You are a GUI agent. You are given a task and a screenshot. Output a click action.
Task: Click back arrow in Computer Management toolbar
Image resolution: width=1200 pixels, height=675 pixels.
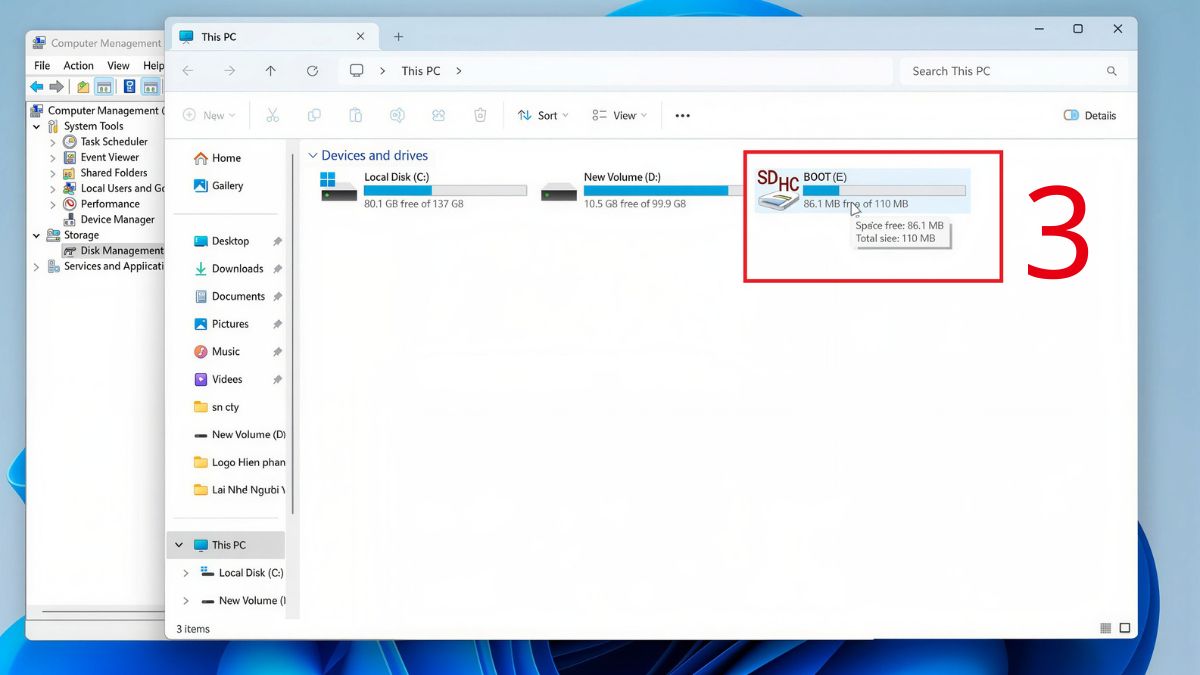pos(37,87)
